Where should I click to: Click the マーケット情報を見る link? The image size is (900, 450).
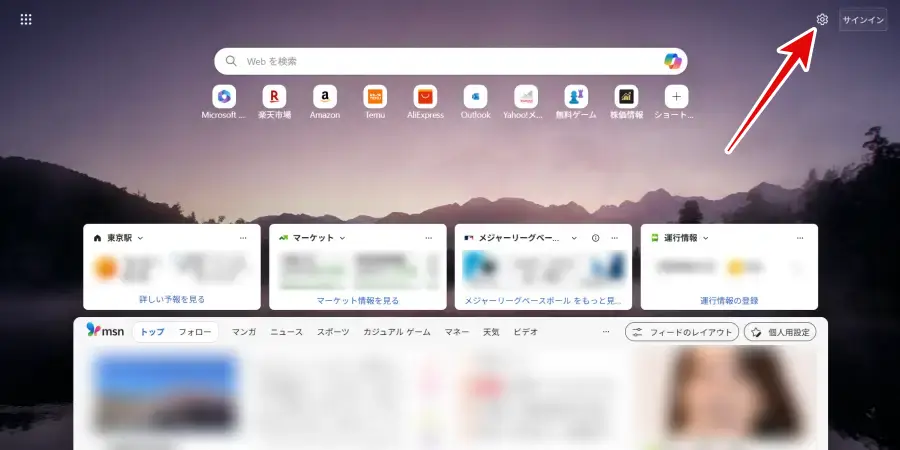point(358,300)
